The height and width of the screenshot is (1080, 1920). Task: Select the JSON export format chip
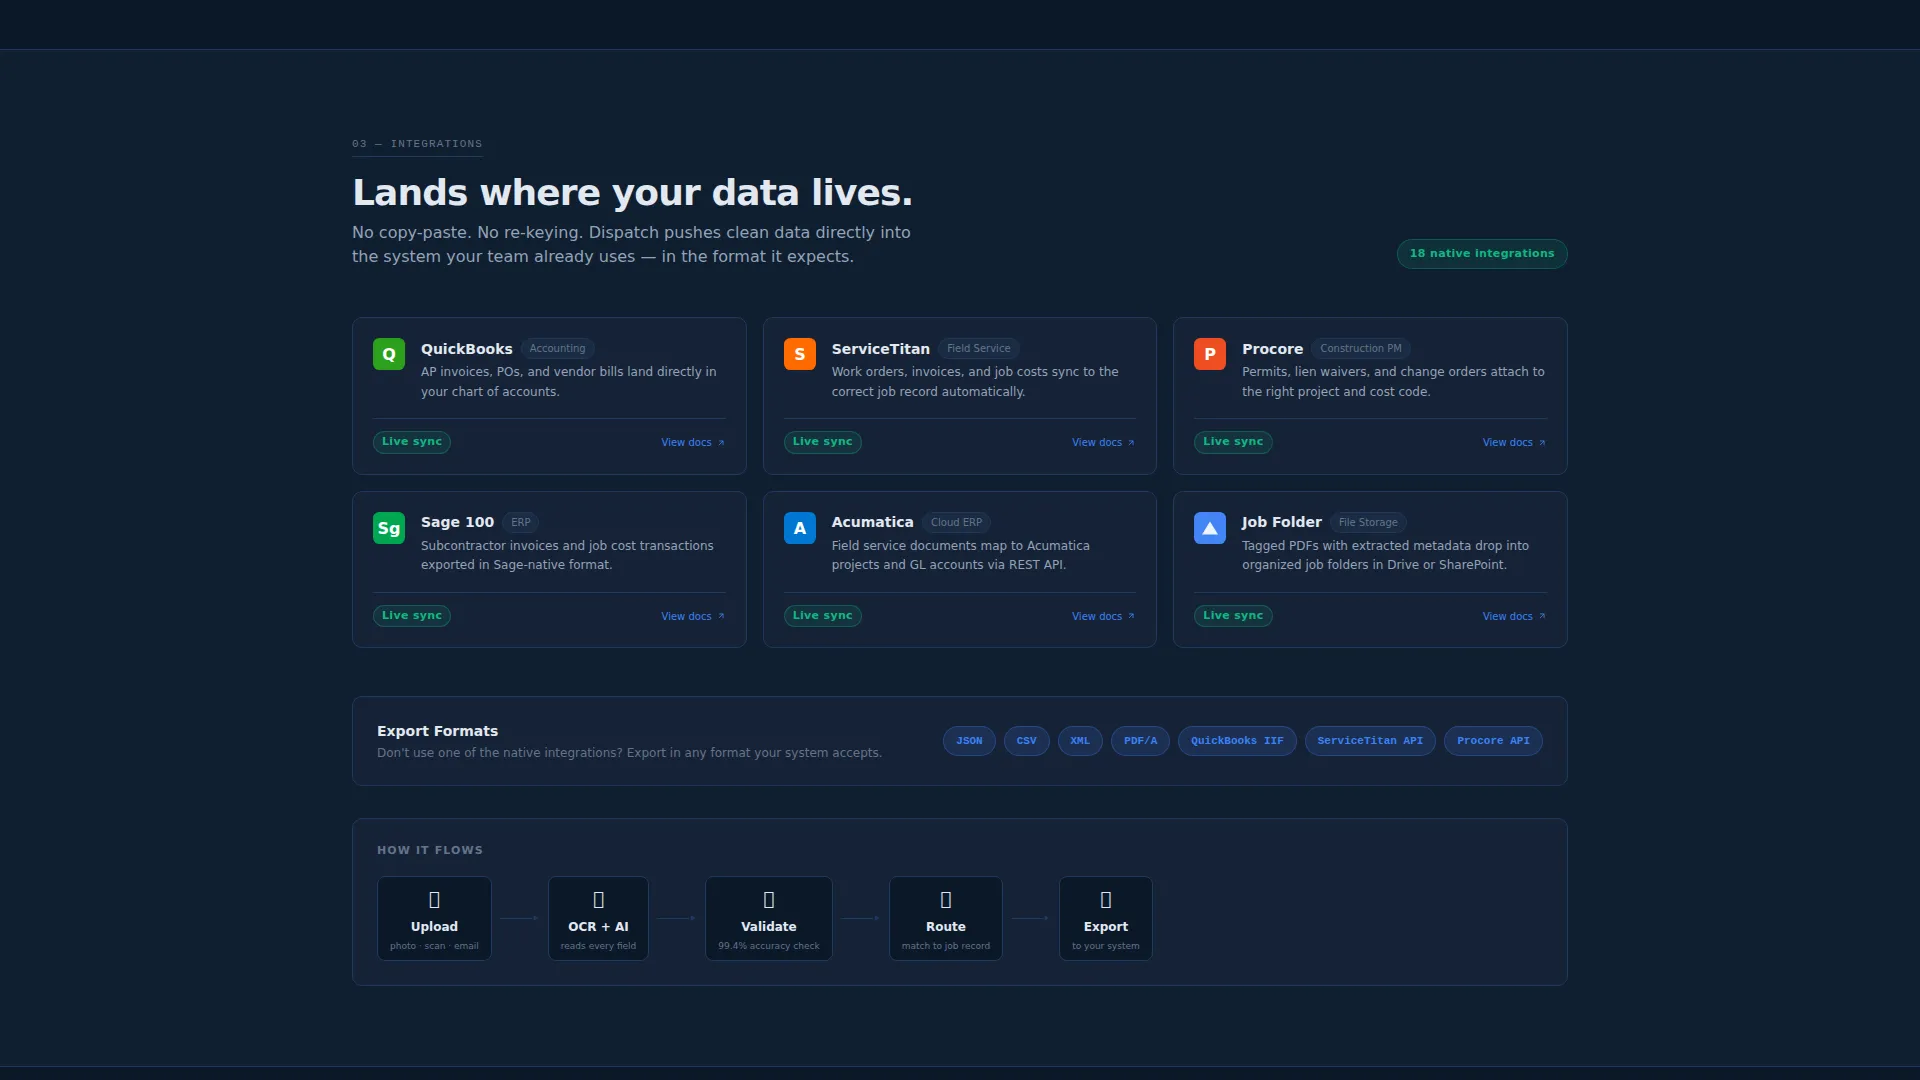(969, 741)
